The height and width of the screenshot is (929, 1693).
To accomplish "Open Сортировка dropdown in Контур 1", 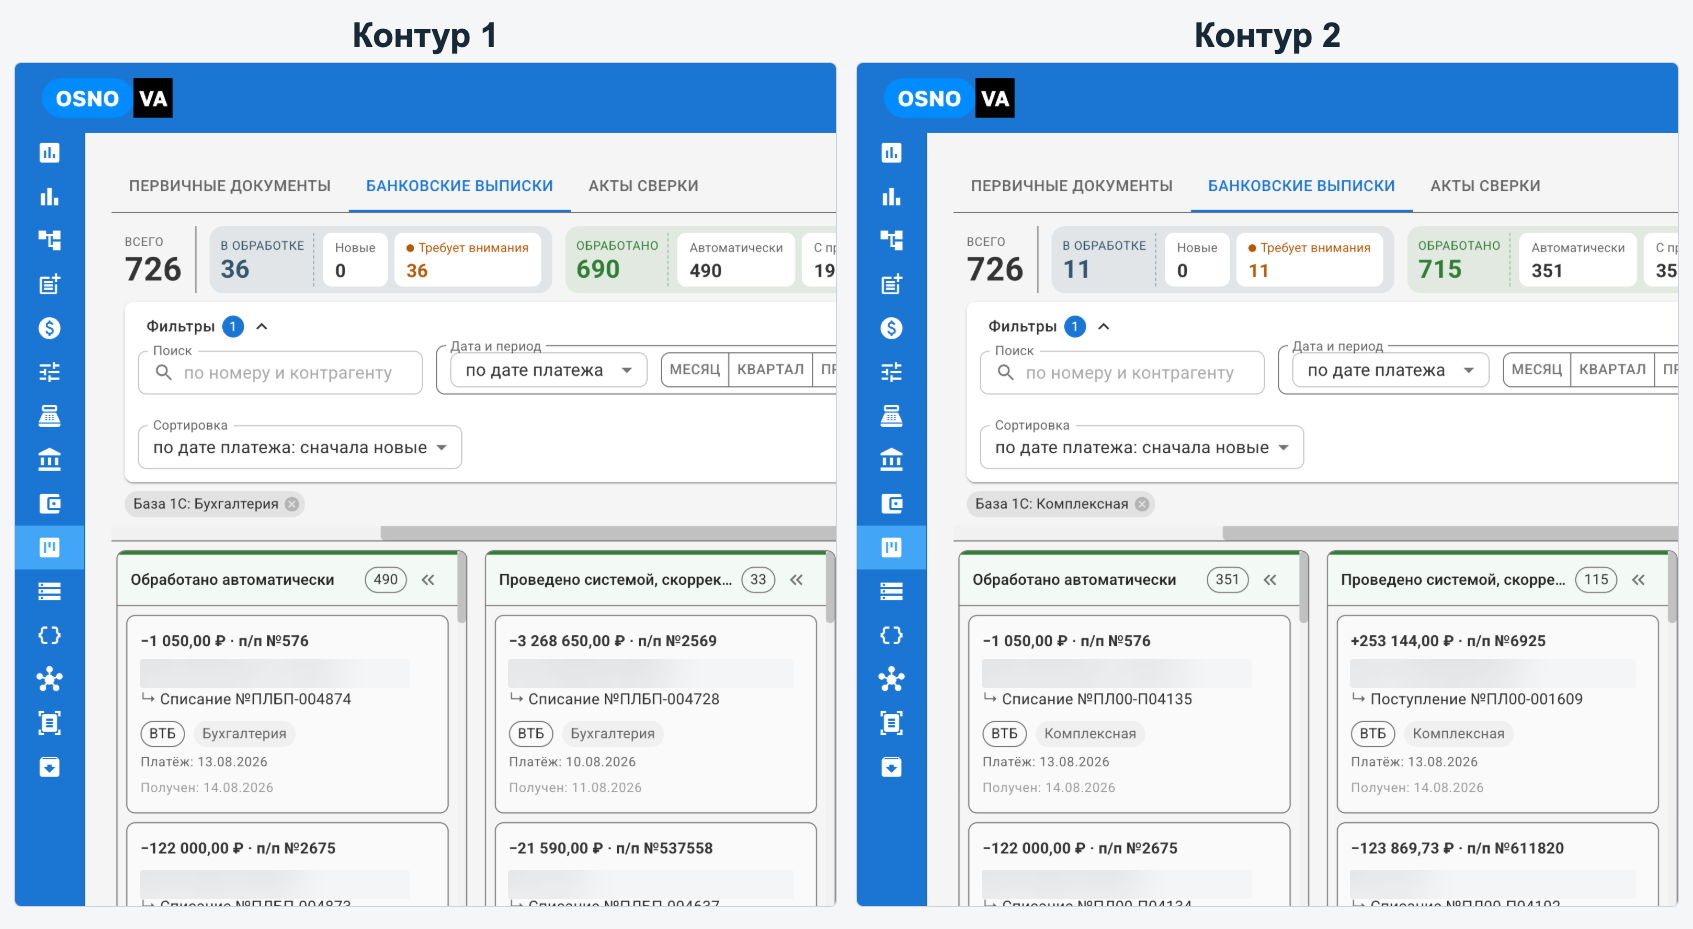I will tap(300, 448).
